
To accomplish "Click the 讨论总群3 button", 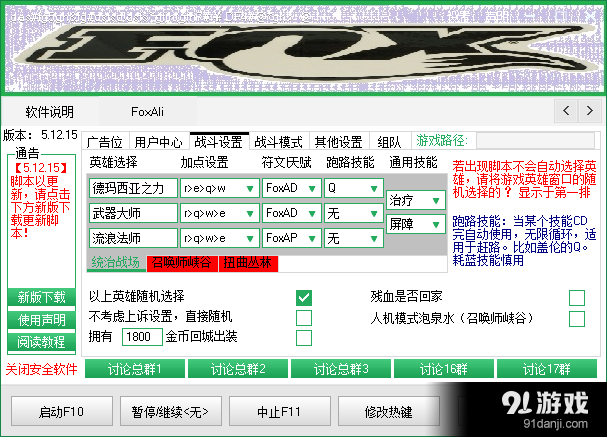I will tap(341, 368).
